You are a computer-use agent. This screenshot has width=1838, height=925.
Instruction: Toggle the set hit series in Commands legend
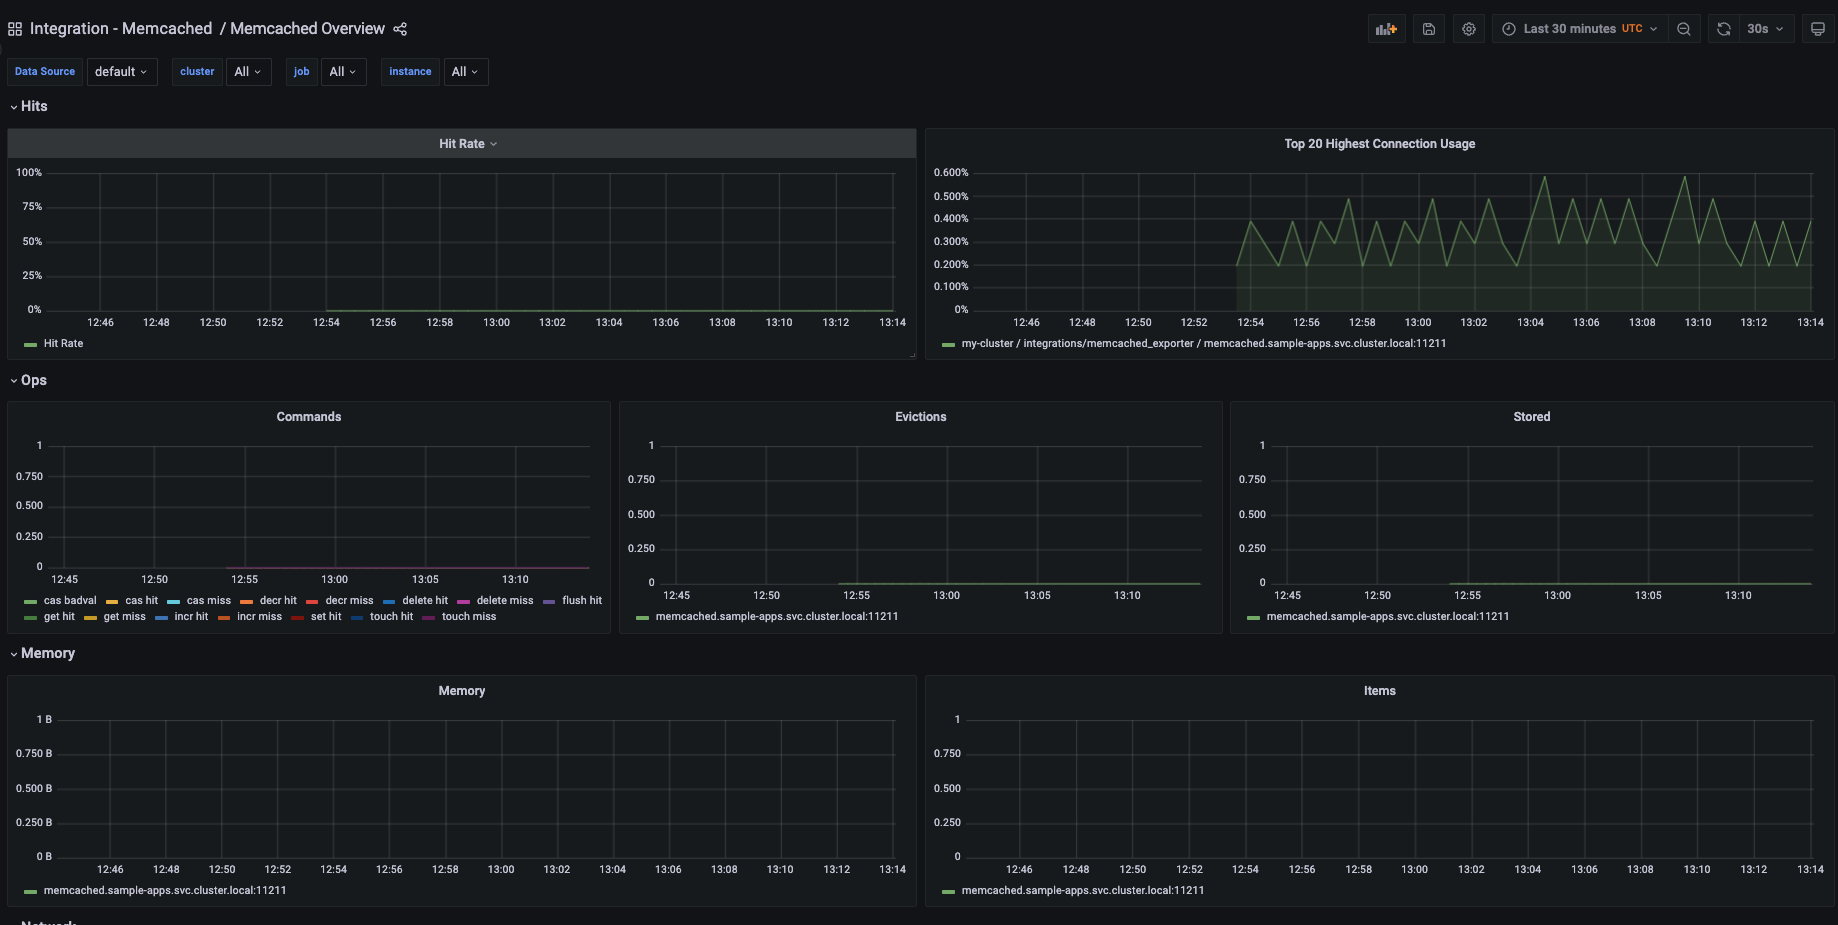[x=325, y=616]
